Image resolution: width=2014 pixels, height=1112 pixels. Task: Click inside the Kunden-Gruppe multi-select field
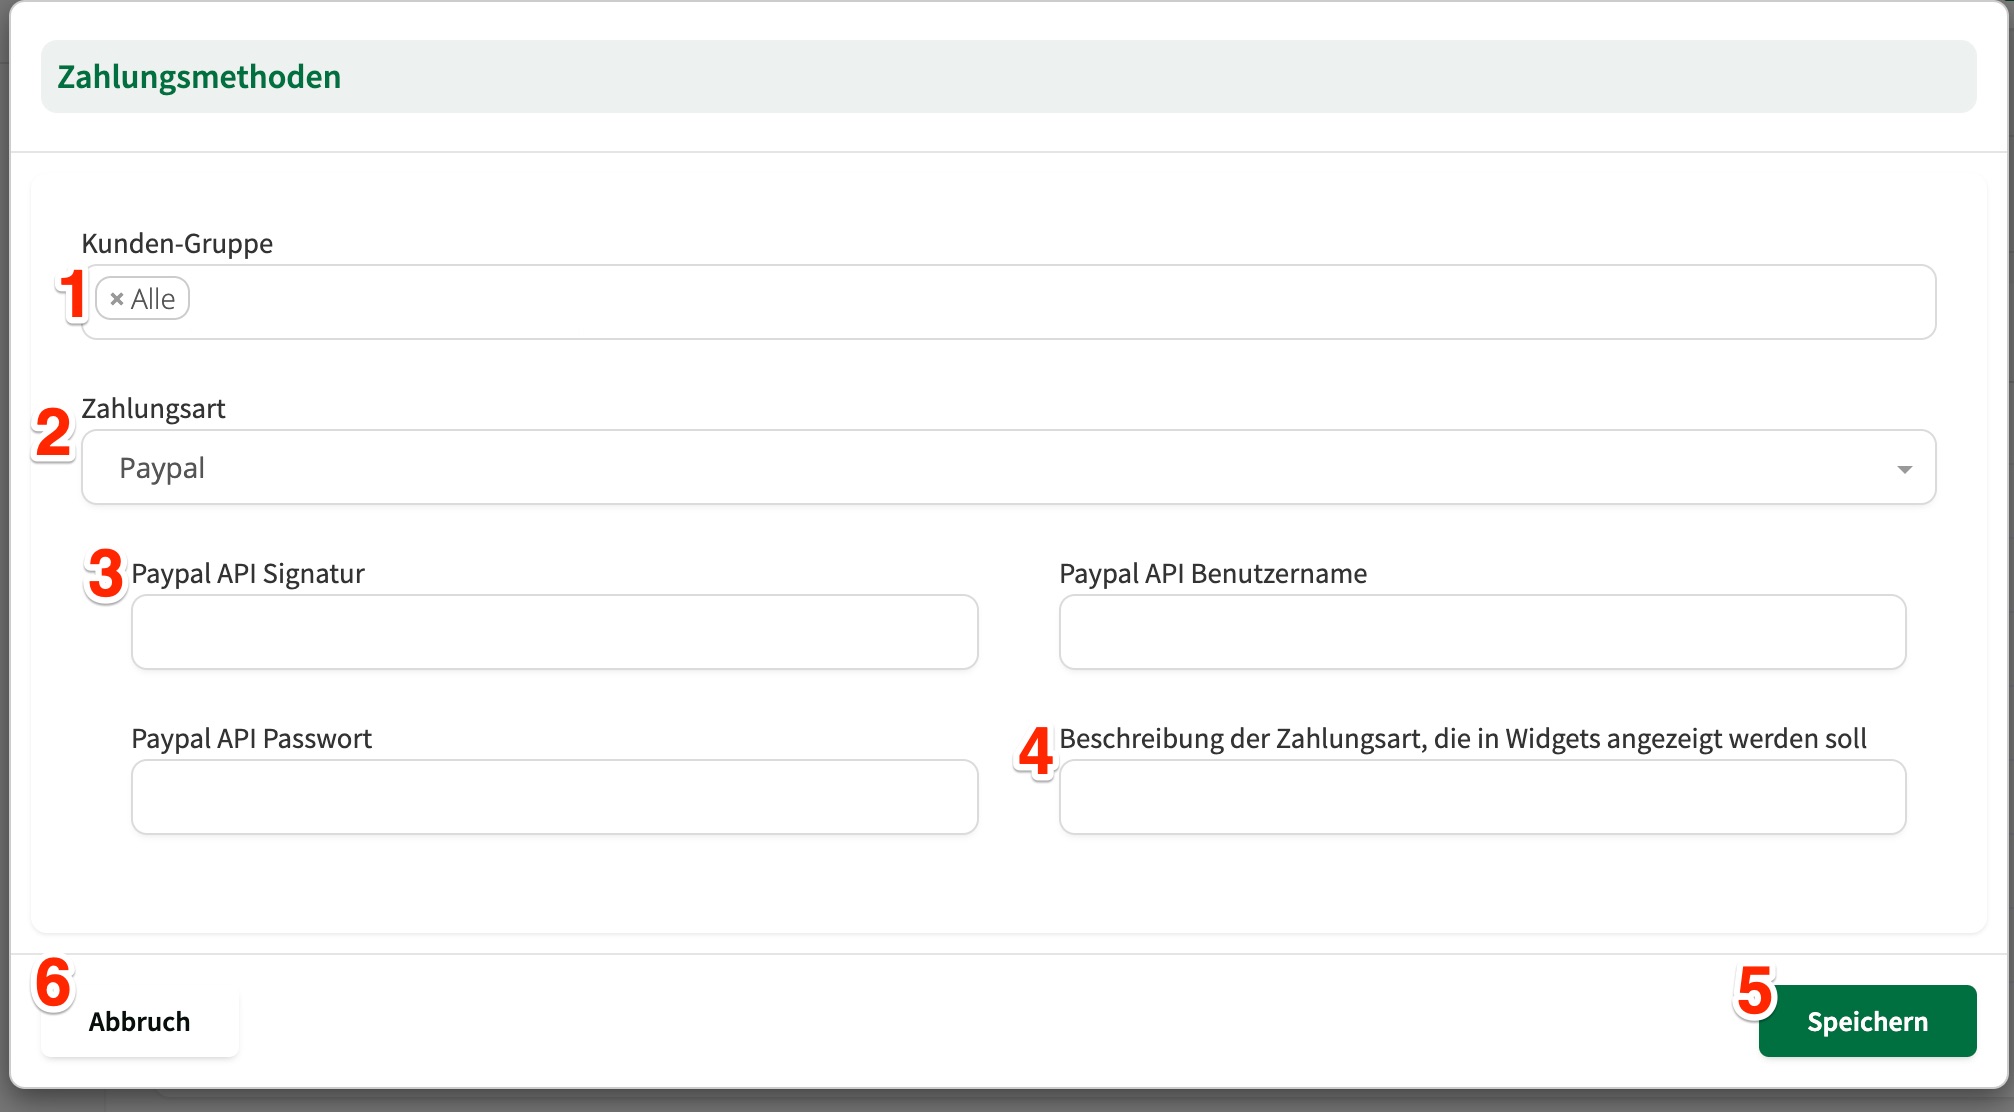pos(1008,302)
